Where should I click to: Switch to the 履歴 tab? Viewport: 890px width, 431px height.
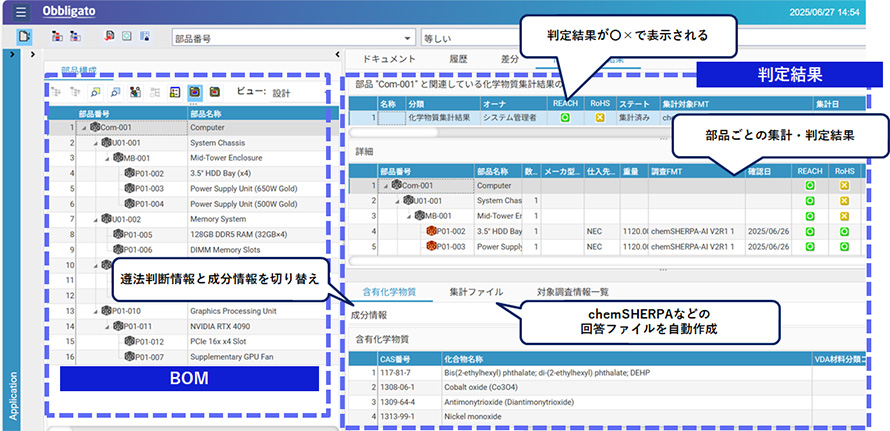point(458,59)
